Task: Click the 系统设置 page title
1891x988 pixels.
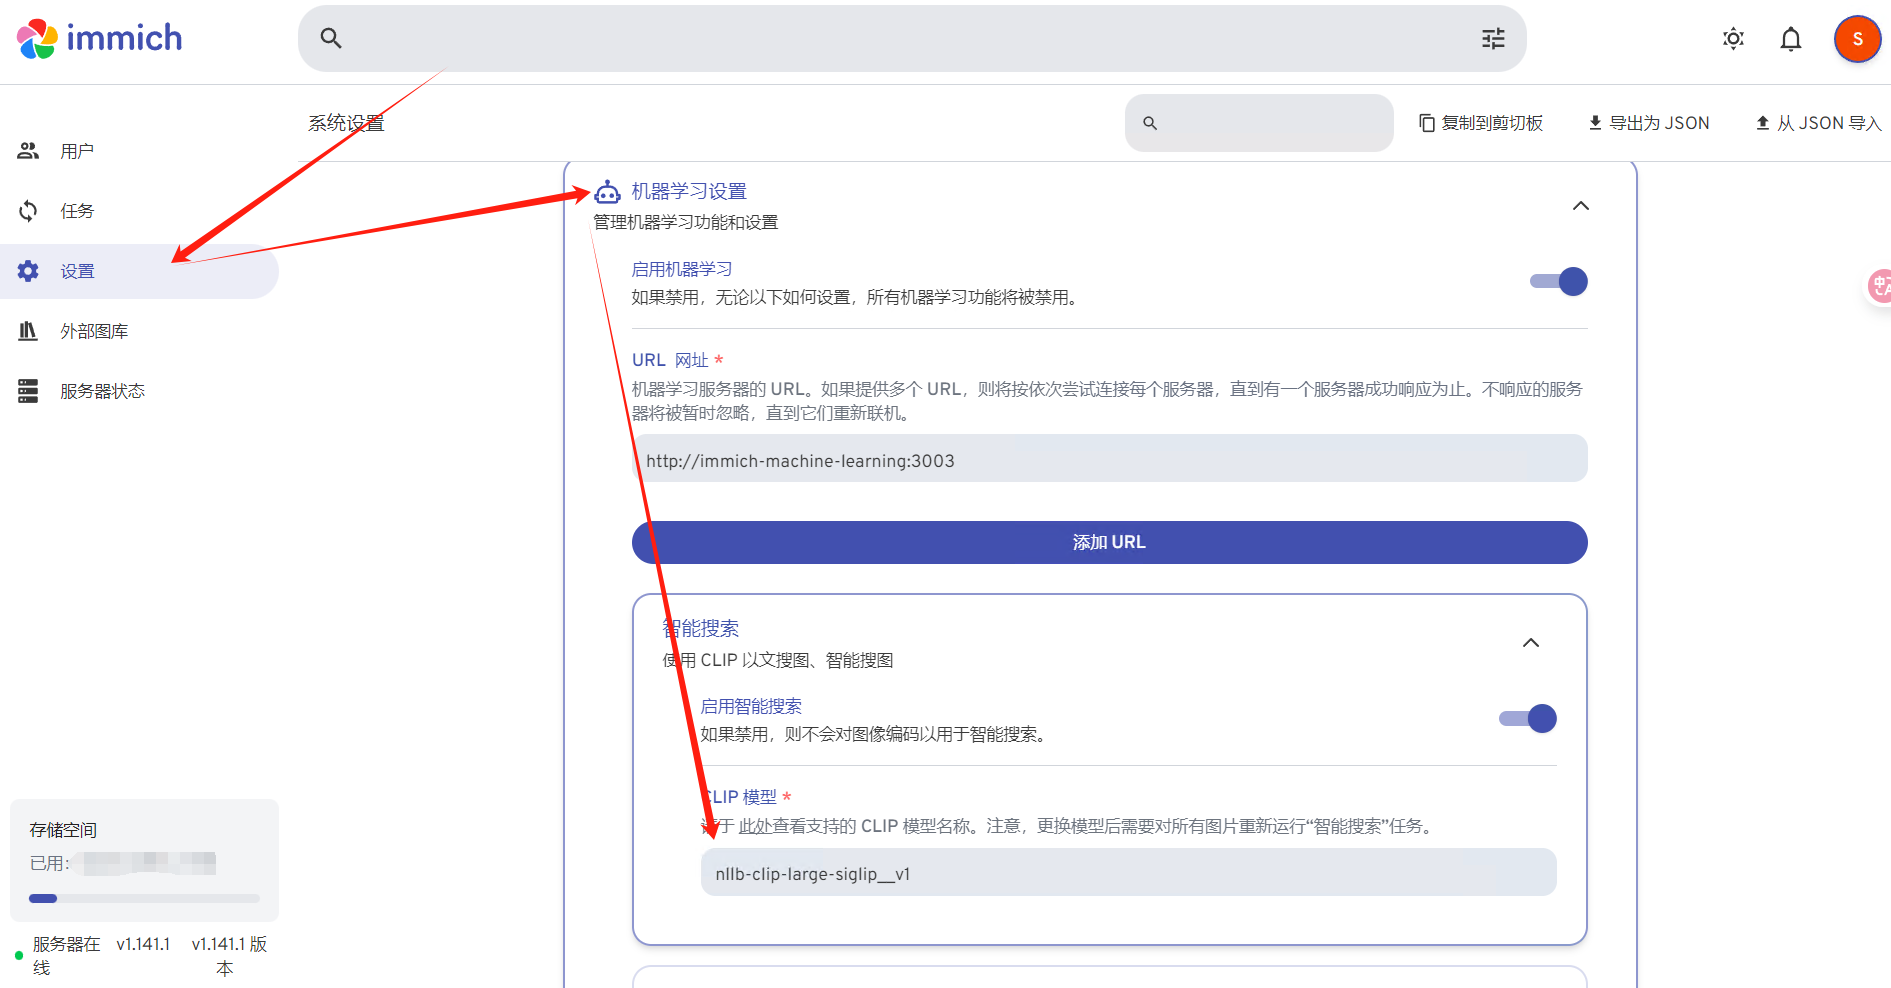Action: (x=346, y=123)
